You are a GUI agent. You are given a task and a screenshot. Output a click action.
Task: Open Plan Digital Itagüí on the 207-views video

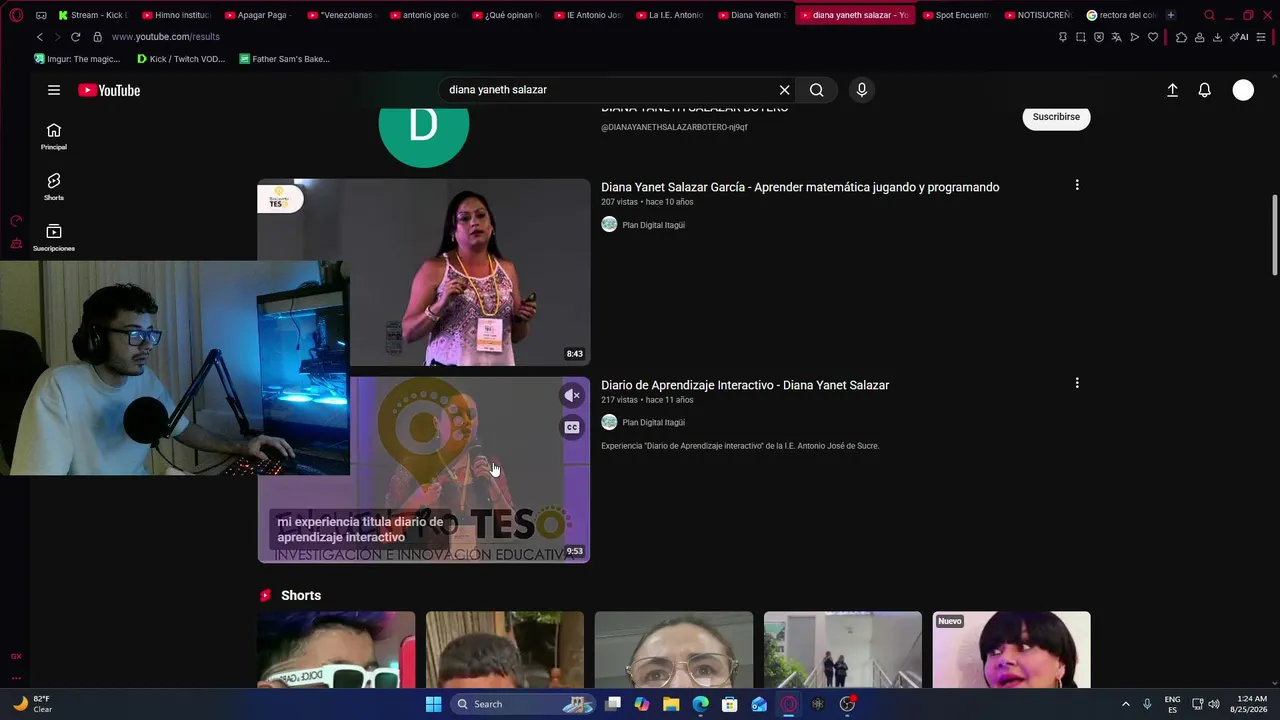click(654, 225)
